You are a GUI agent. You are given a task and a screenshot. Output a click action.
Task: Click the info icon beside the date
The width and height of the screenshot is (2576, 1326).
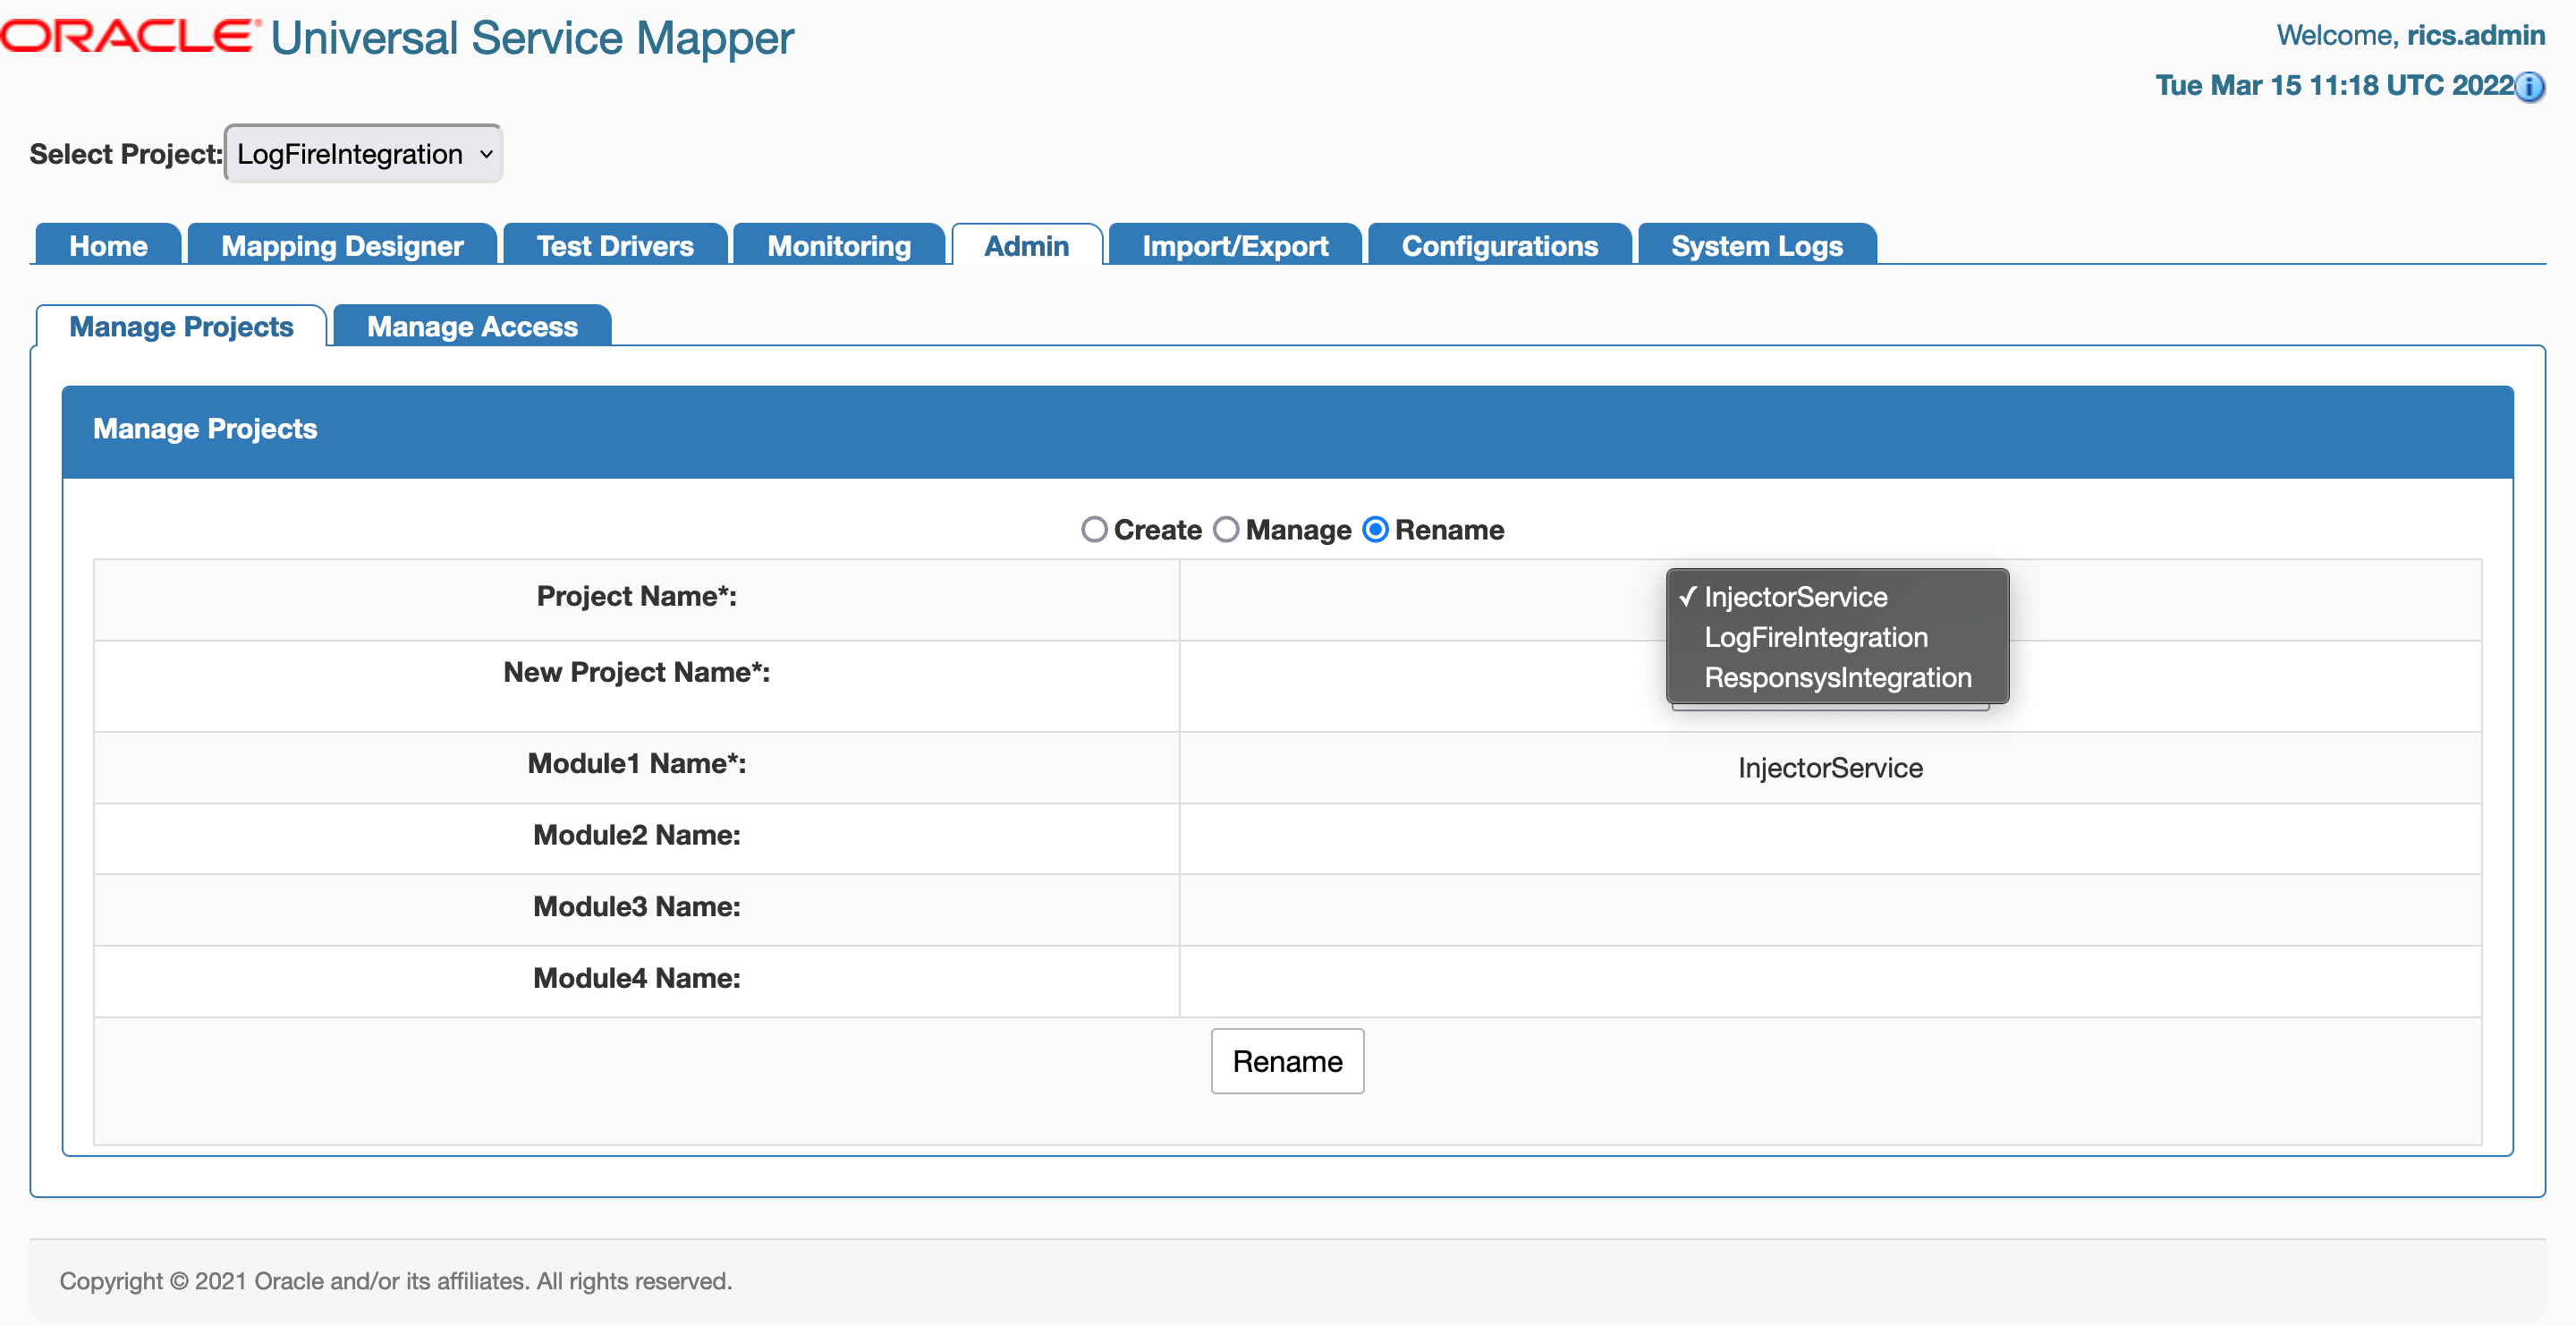coord(2530,87)
